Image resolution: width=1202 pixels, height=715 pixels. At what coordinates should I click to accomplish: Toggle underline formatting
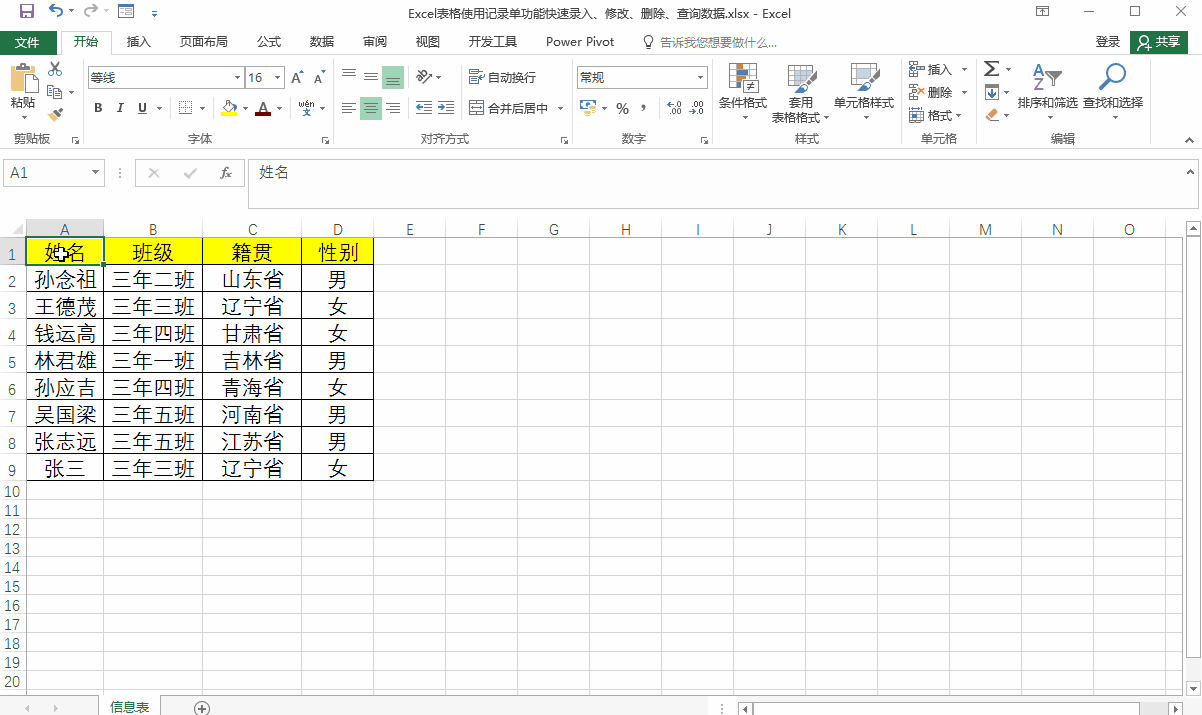point(143,108)
